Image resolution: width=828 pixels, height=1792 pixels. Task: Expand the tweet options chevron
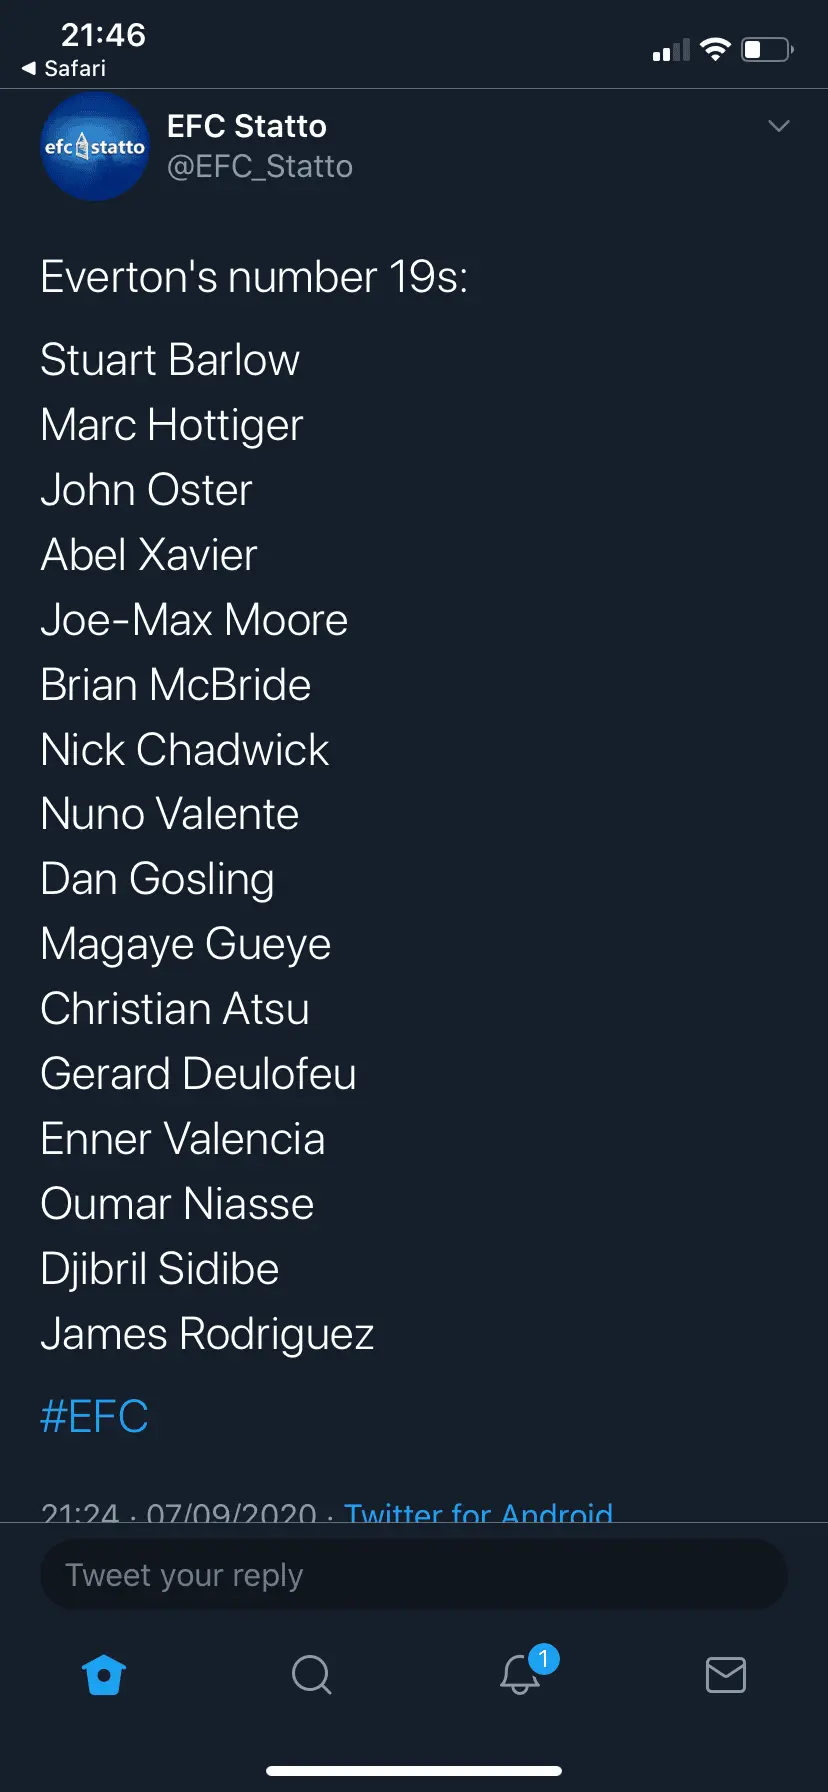click(x=778, y=126)
